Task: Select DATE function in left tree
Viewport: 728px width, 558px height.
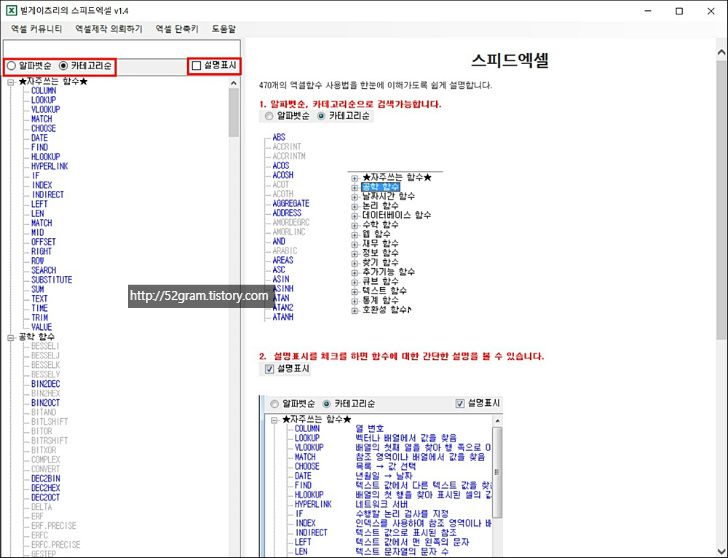Action: (x=39, y=138)
